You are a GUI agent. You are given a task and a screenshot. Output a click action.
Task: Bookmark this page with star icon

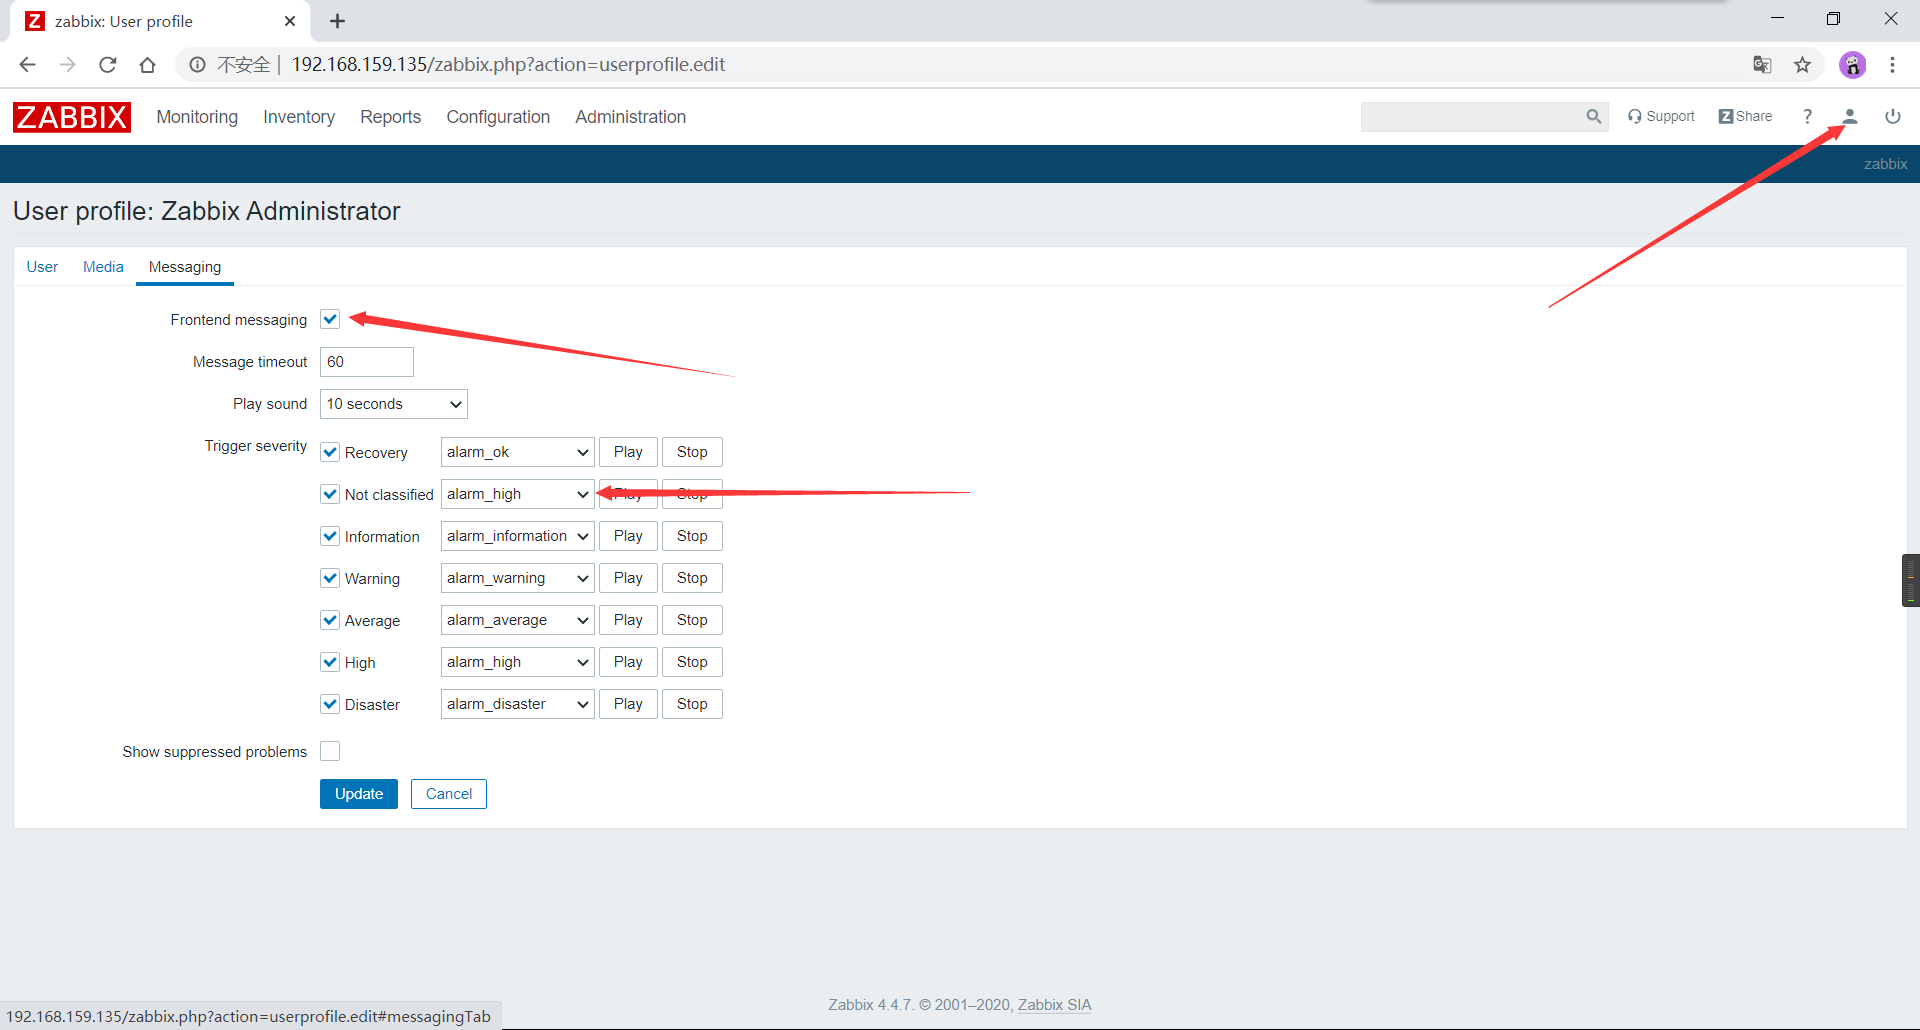1802,65
